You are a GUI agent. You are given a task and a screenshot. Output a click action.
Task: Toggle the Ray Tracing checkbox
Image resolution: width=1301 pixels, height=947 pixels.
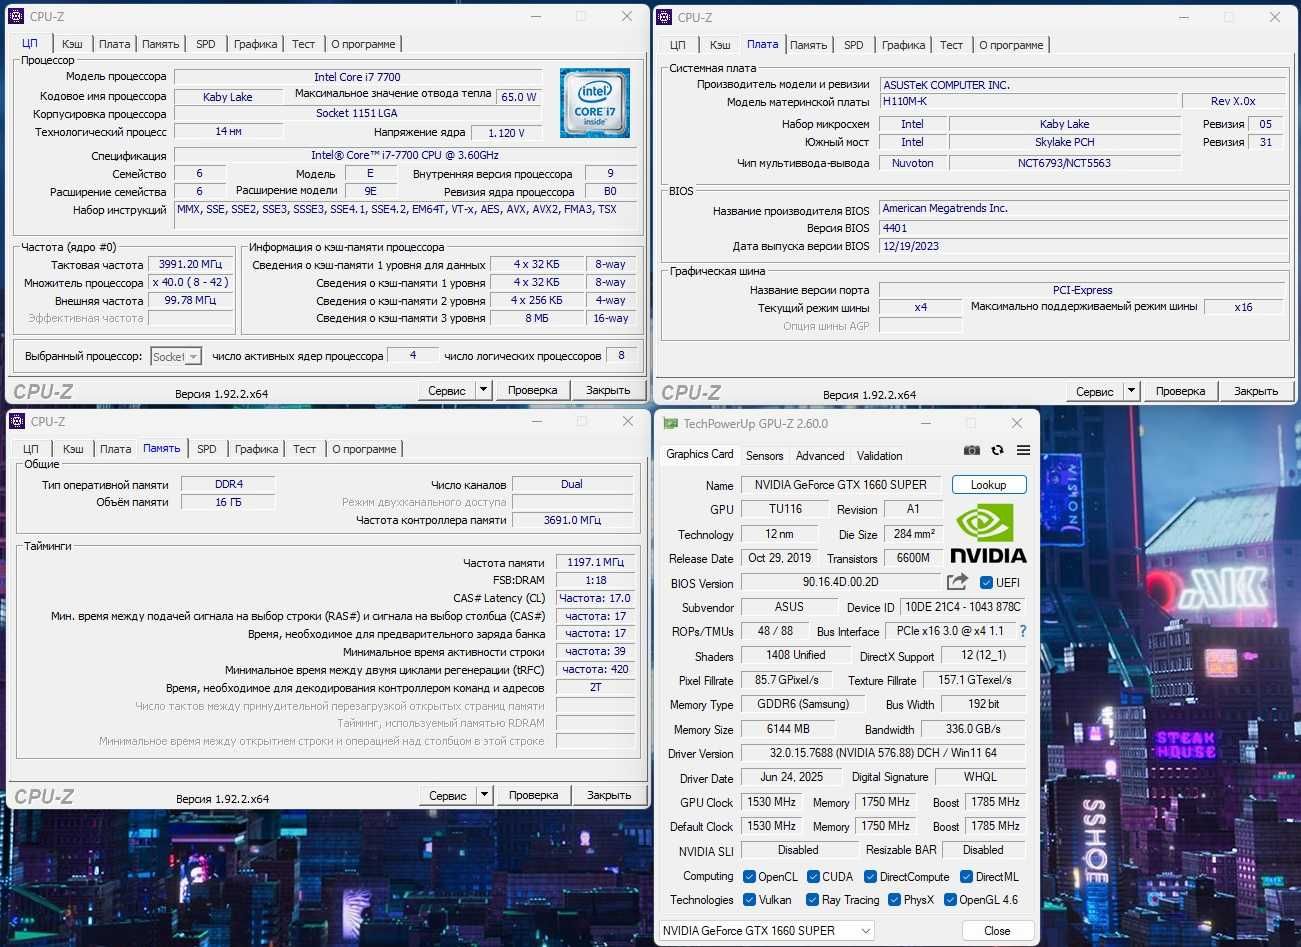[x=813, y=900]
